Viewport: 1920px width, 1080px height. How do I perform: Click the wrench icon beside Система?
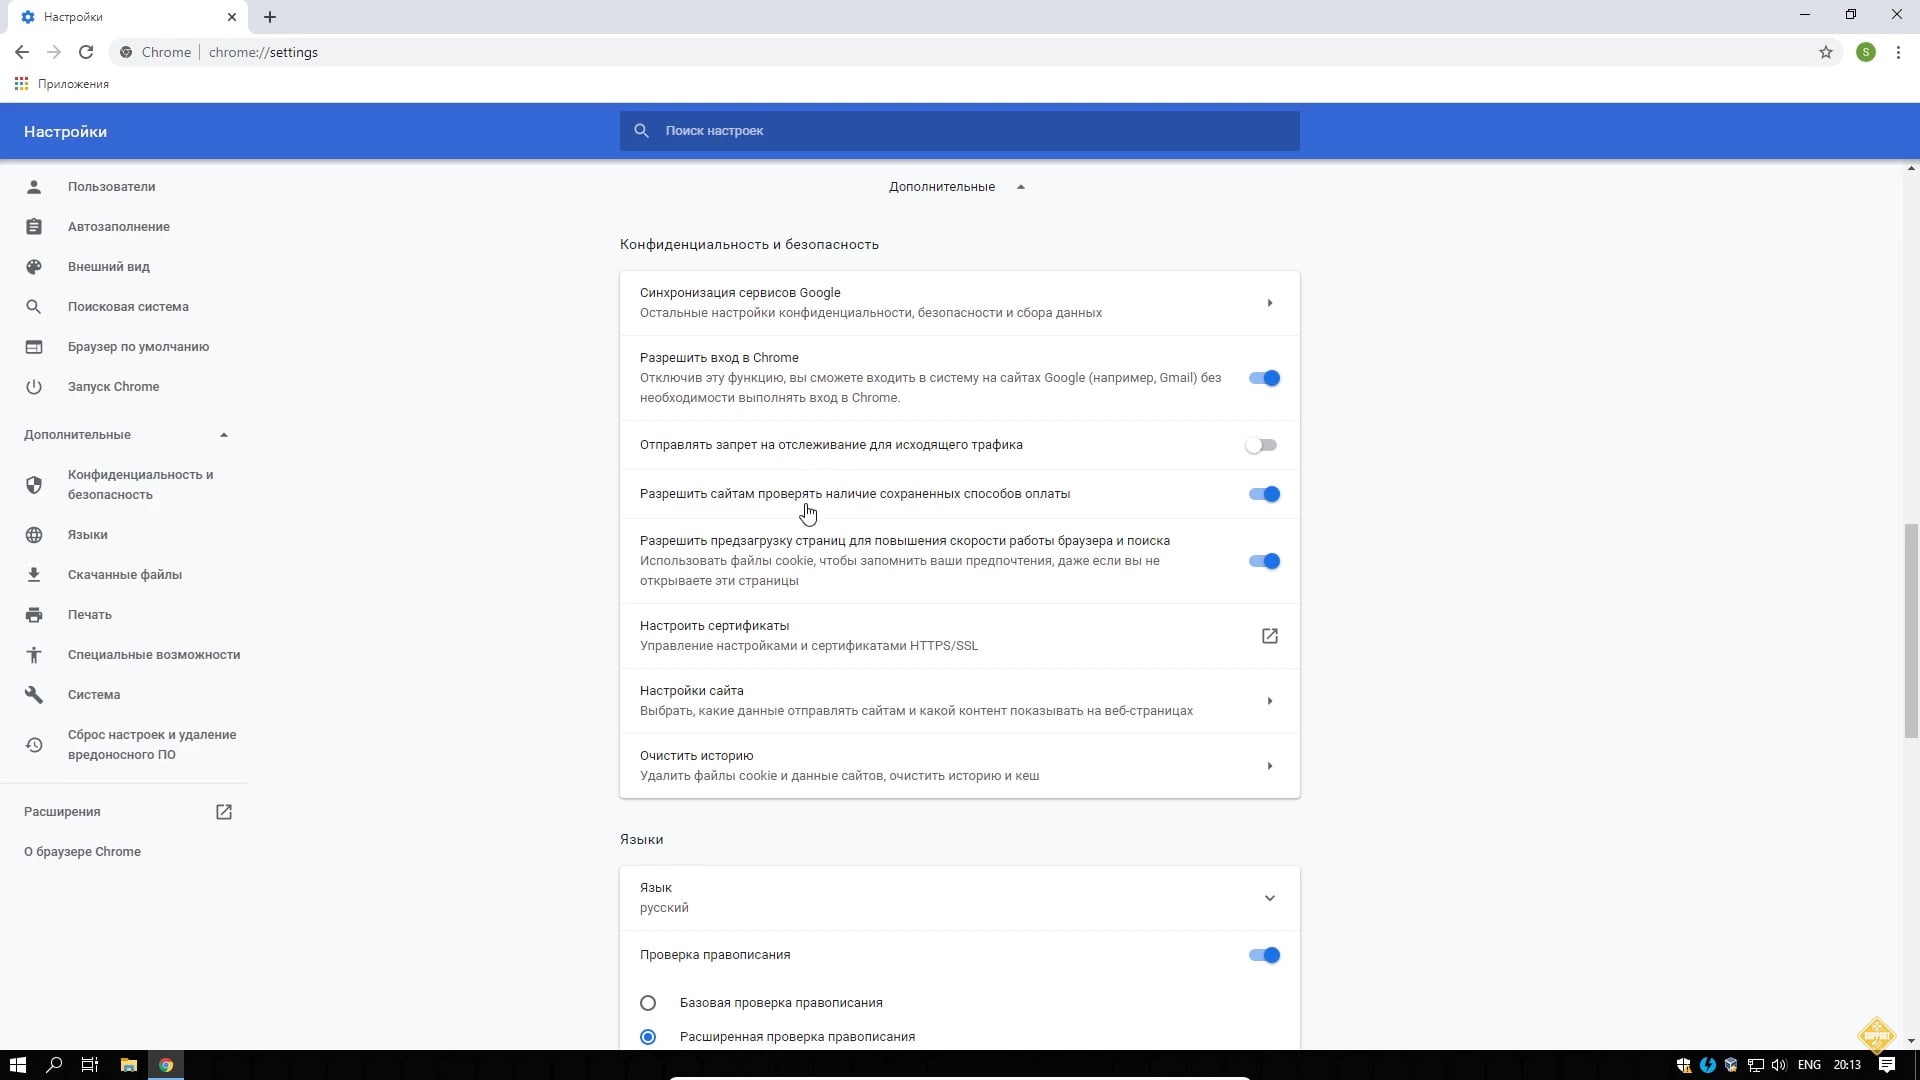(34, 695)
